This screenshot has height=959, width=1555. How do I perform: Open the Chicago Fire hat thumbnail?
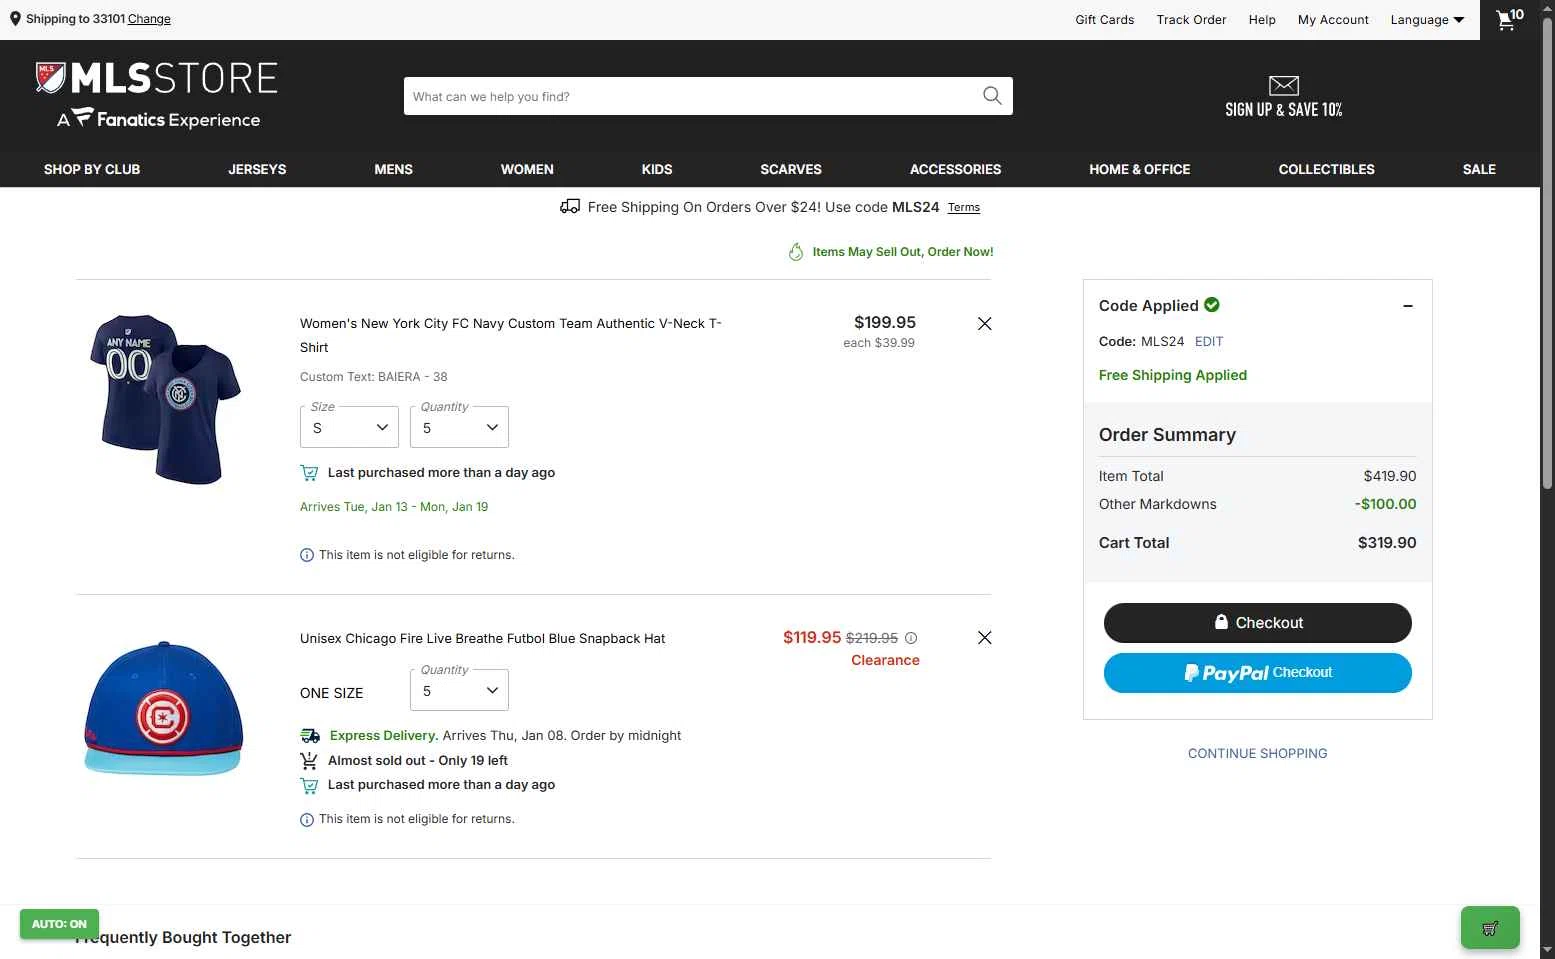click(x=164, y=708)
